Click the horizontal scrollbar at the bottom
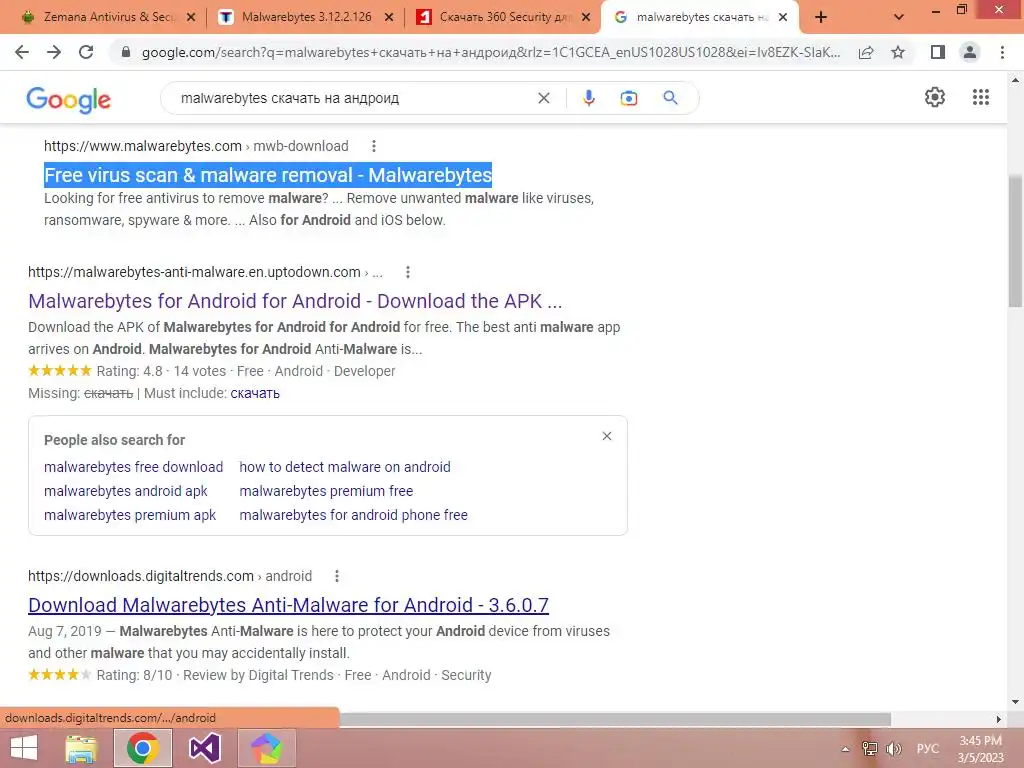 [614, 719]
